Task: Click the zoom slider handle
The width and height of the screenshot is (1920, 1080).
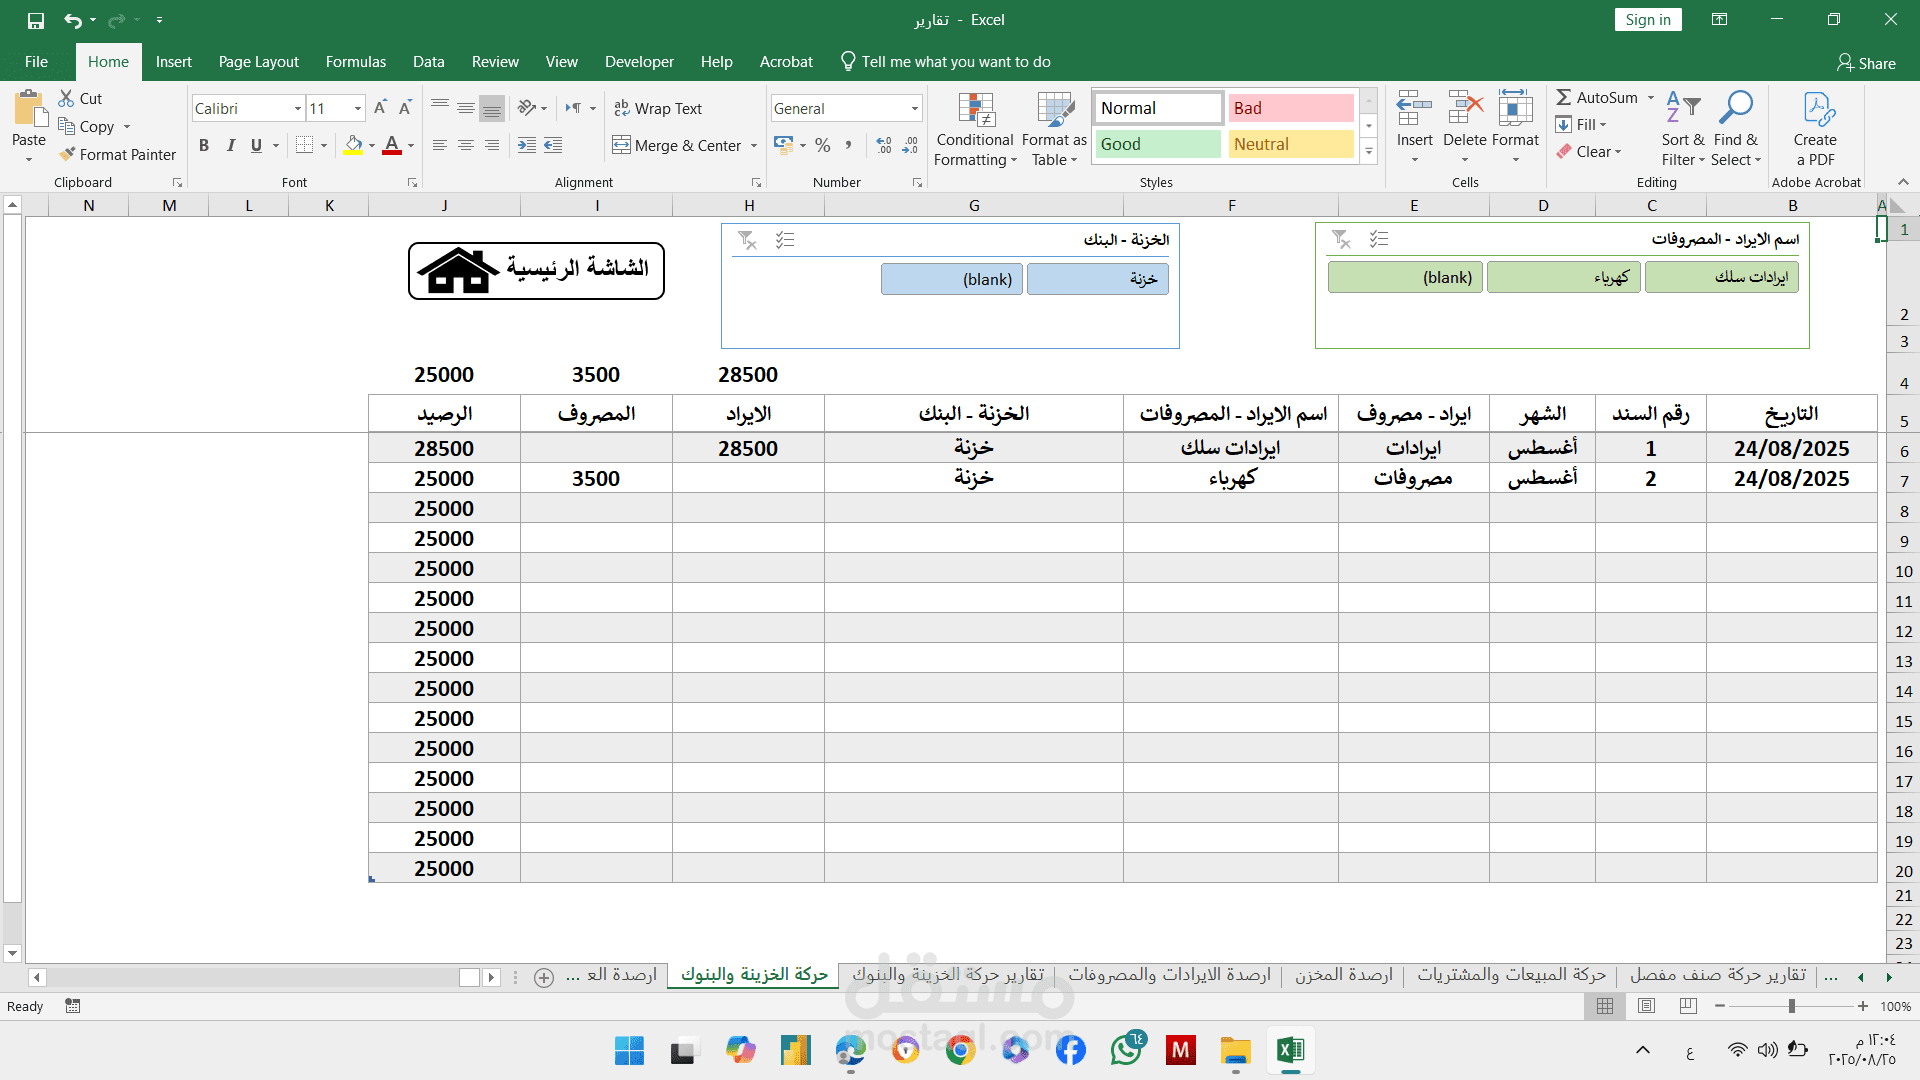Action: point(1791,1006)
